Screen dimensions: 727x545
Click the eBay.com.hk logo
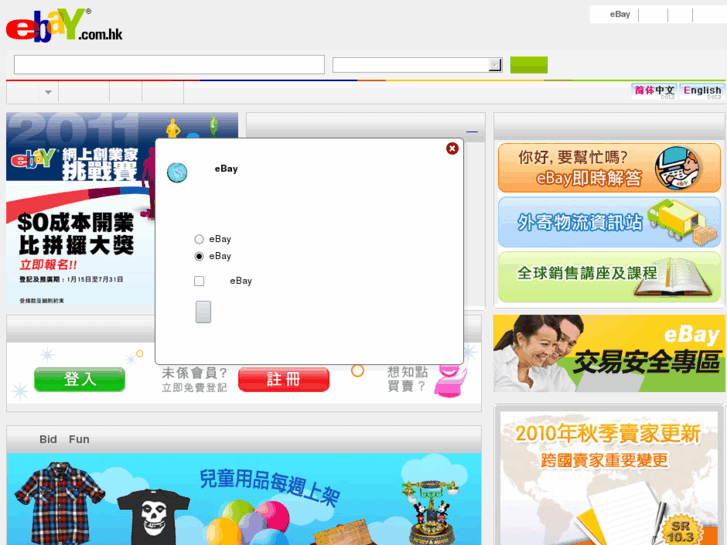click(64, 26)
